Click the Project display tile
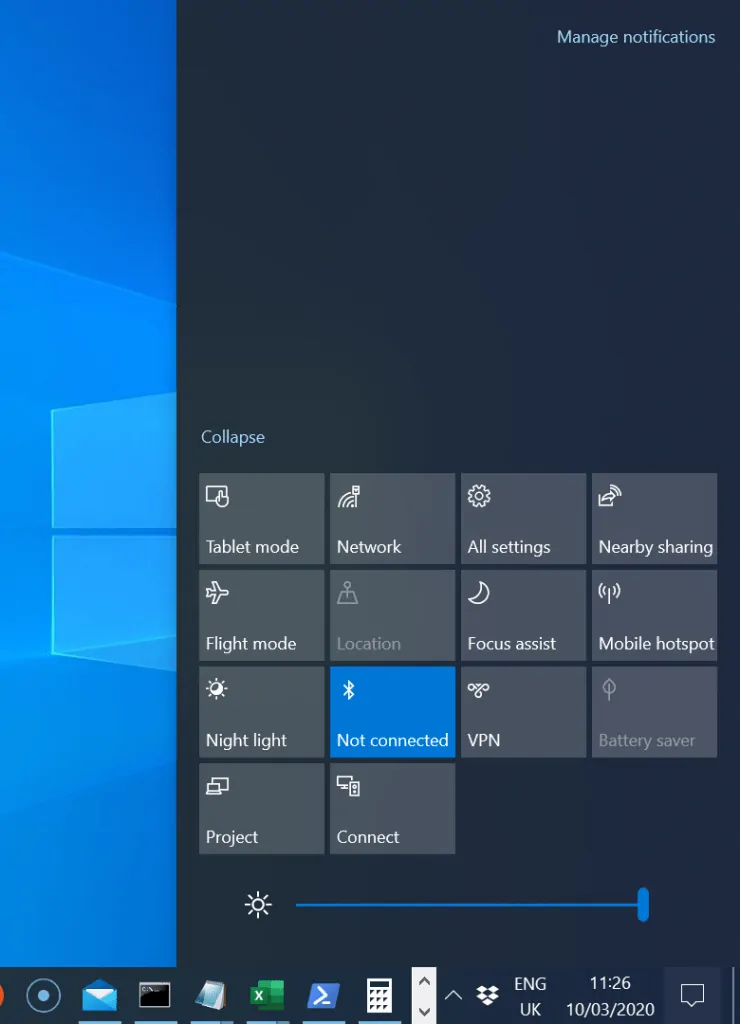Image resolution: width=740 pixels, height=1024 pixels. point(261,809)
